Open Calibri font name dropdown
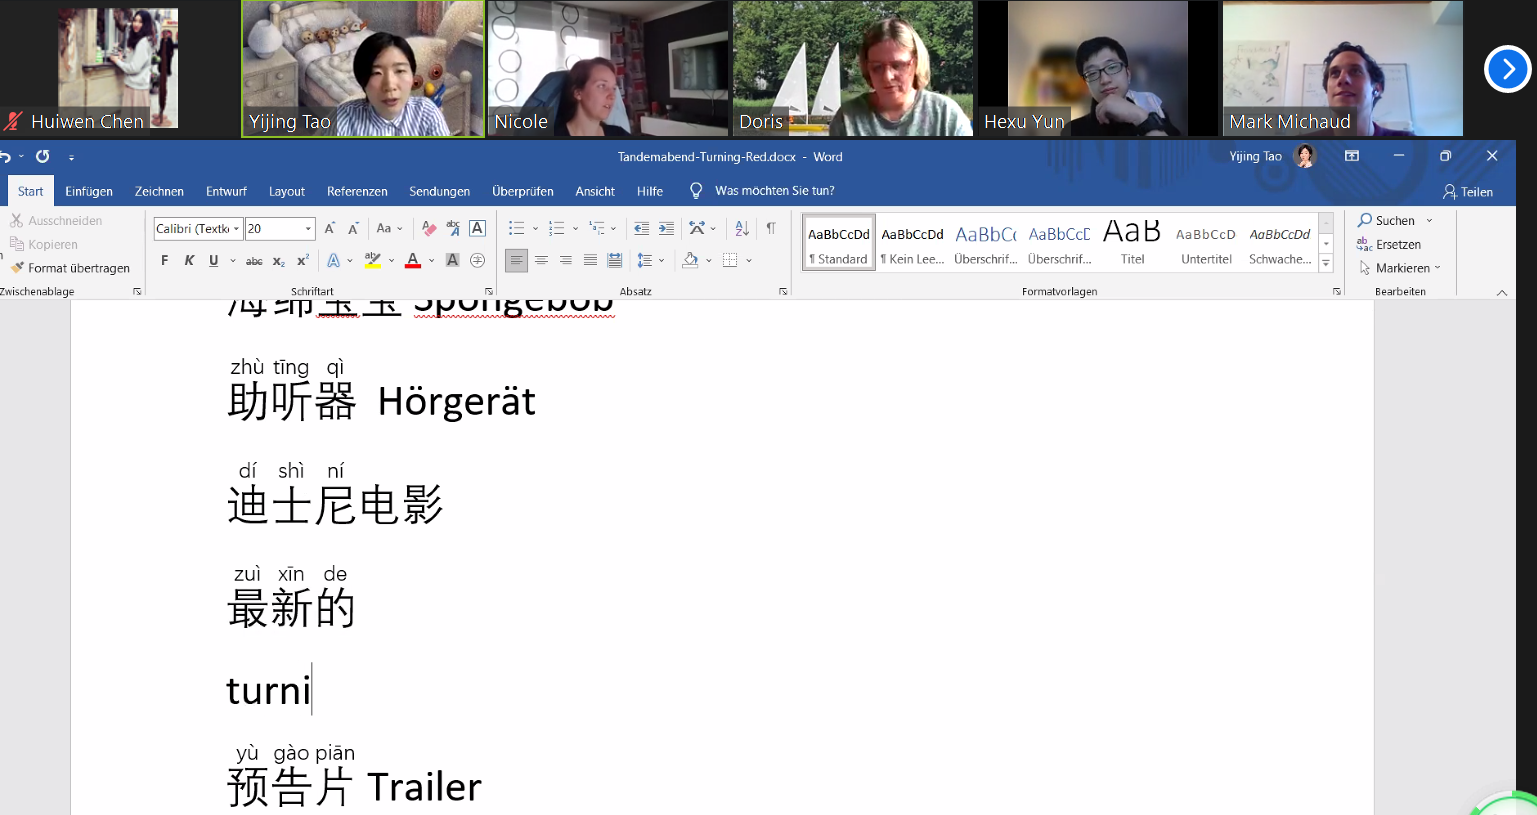 (x=237, y=229)
